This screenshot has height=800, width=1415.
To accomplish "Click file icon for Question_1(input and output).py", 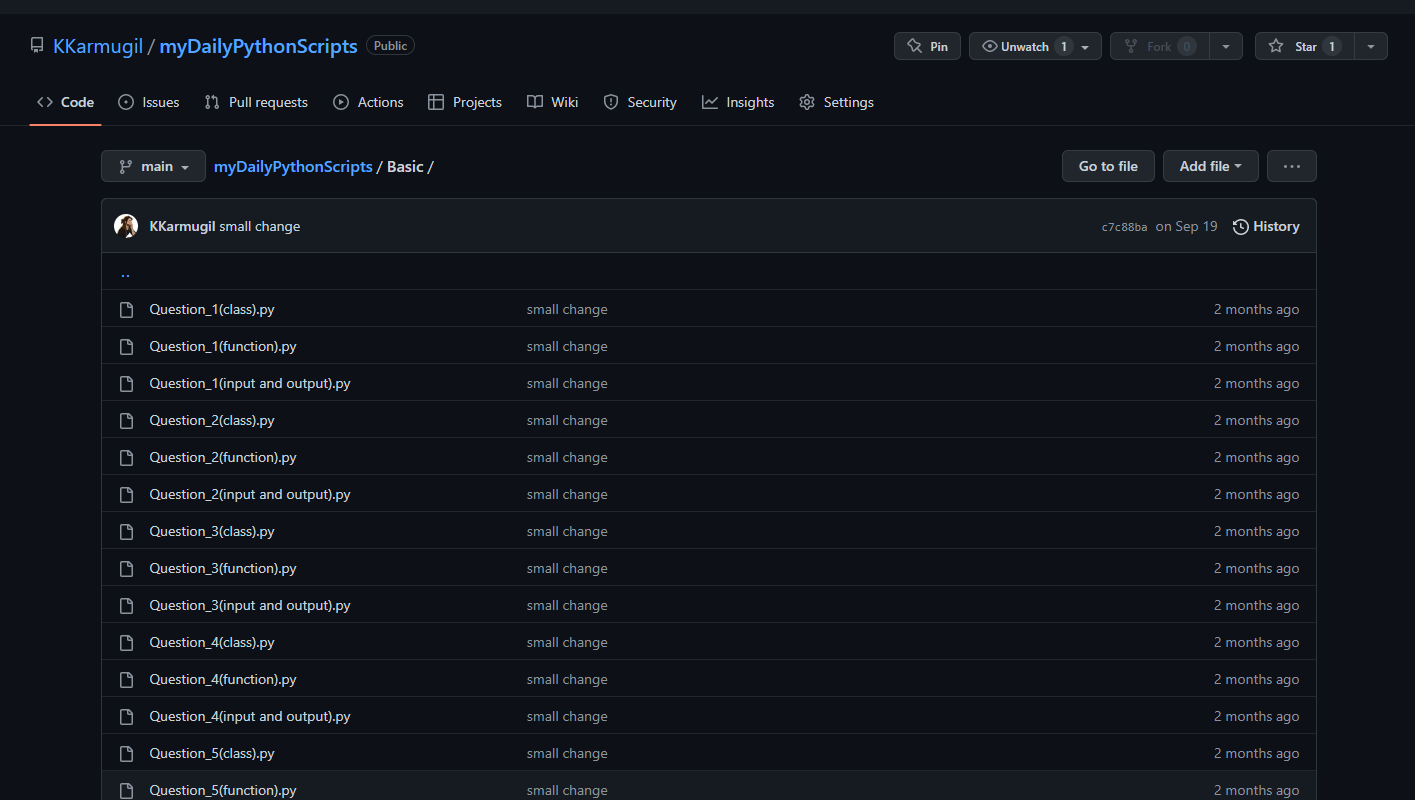I will click(126, 383).
